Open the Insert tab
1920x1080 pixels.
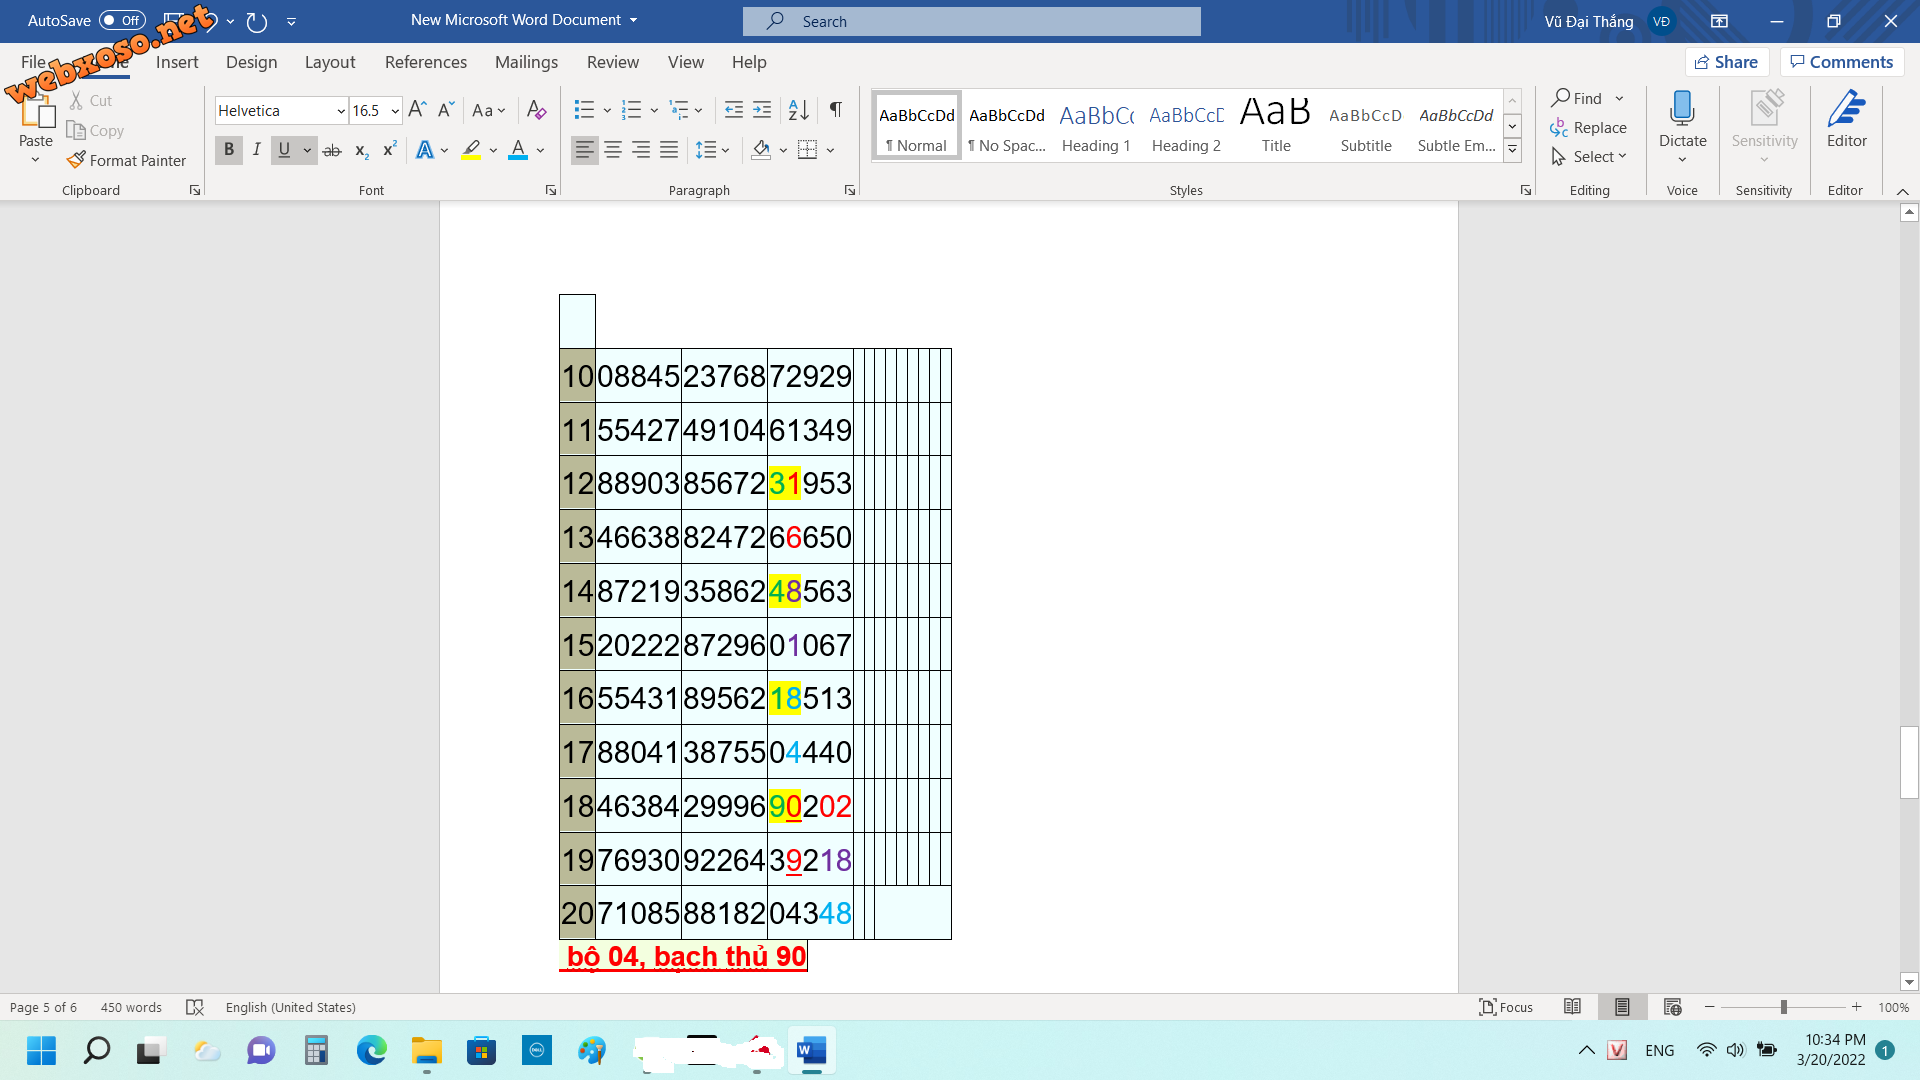(x=177, y=62)
